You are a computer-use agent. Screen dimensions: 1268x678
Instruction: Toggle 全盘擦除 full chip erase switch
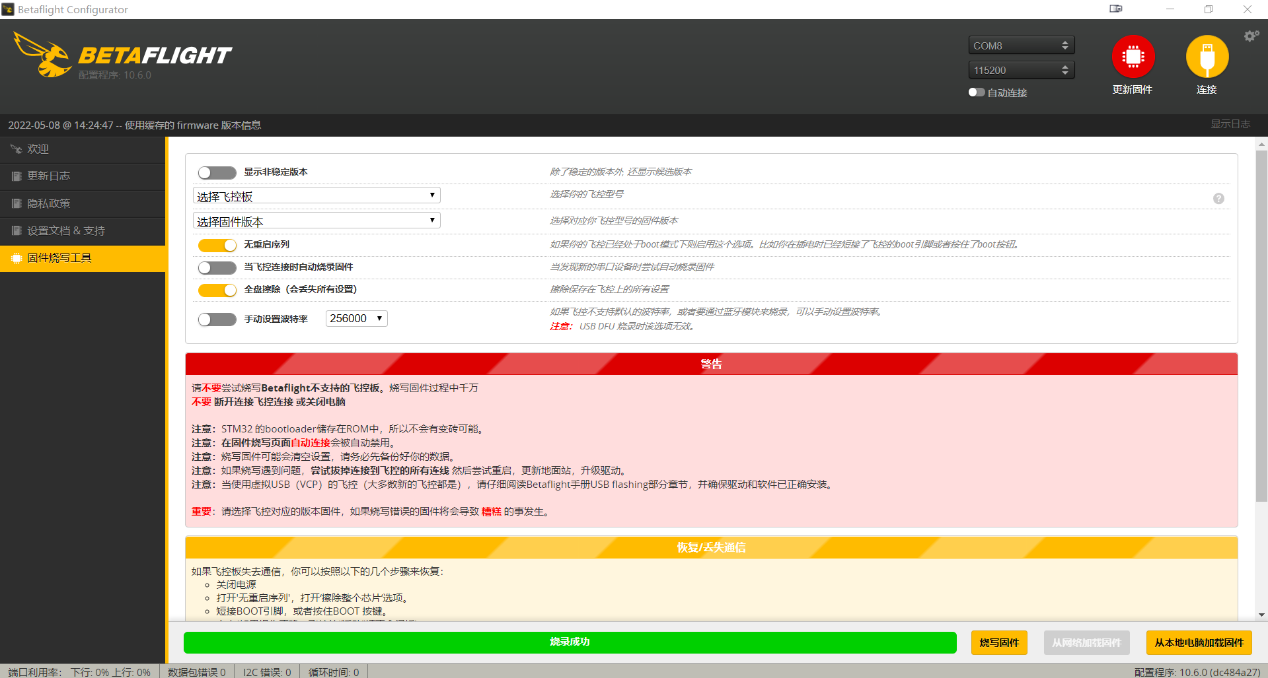[x=217, y=290]
